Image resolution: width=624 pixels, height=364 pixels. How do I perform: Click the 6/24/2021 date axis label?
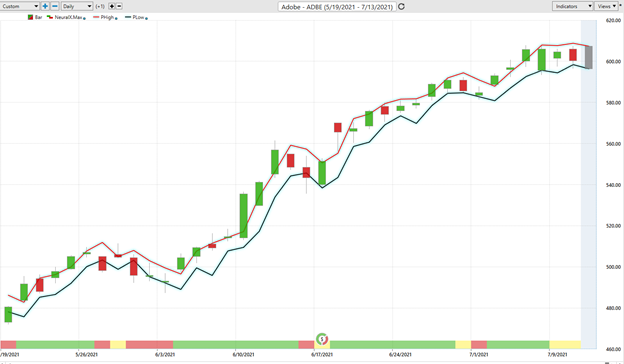point(400,354)
